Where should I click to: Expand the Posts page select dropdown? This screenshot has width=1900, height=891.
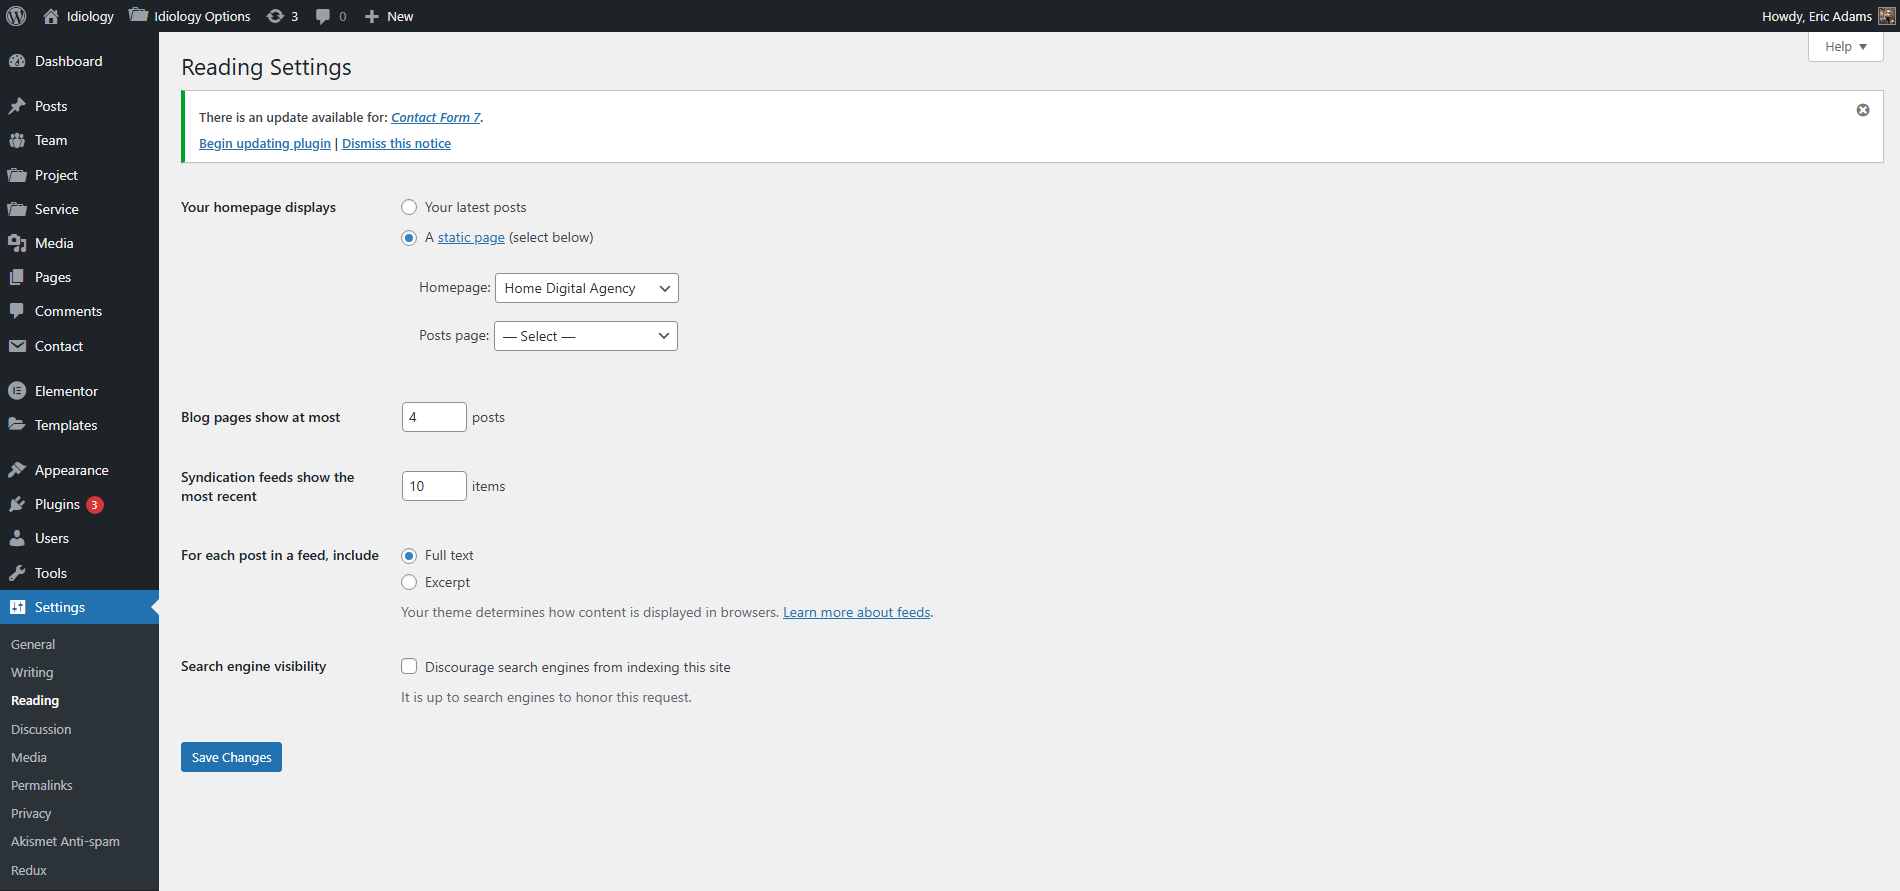pos(585,336)
